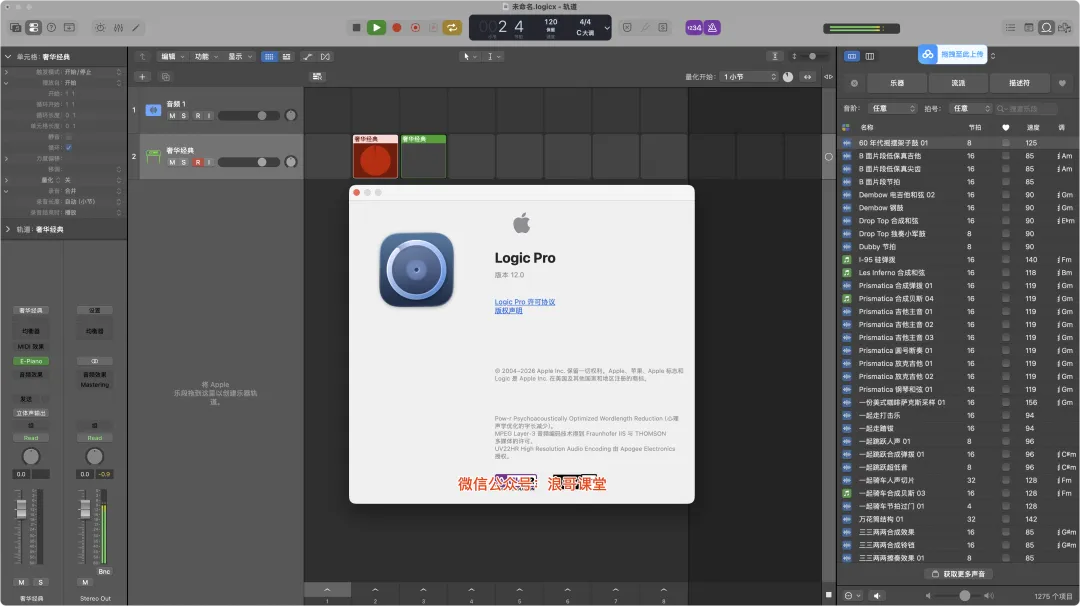Select loop Dubby 节拍
This screenshot has height=606, width=1080.
point(957,247)
